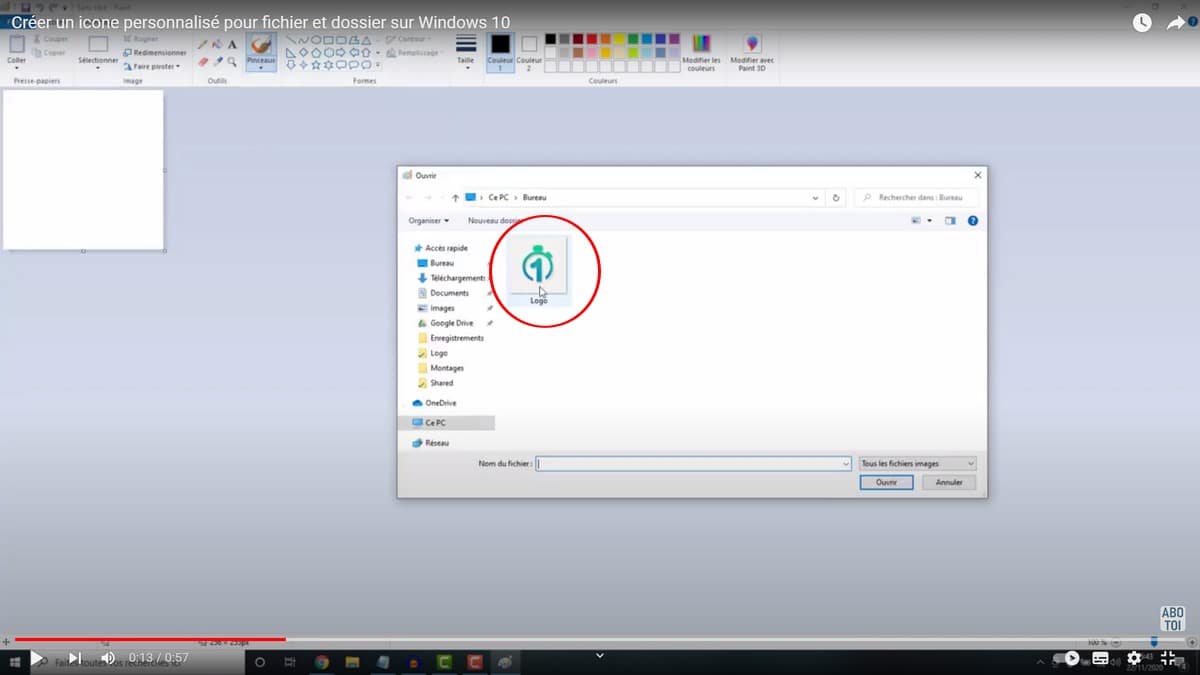Play the YouTube video

(x=37, y=658)
